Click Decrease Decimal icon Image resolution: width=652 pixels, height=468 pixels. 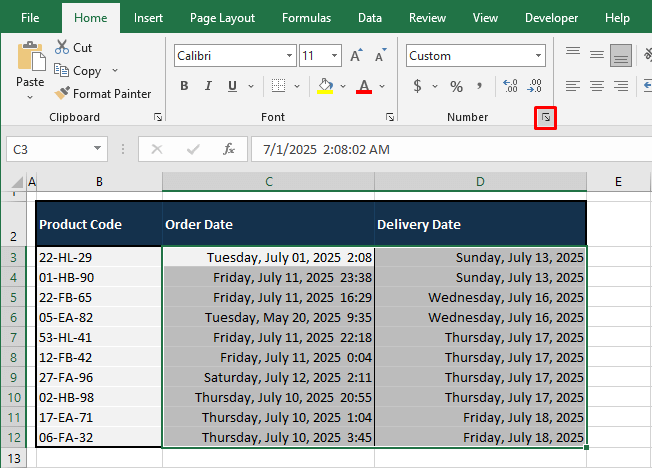(534, 86)
